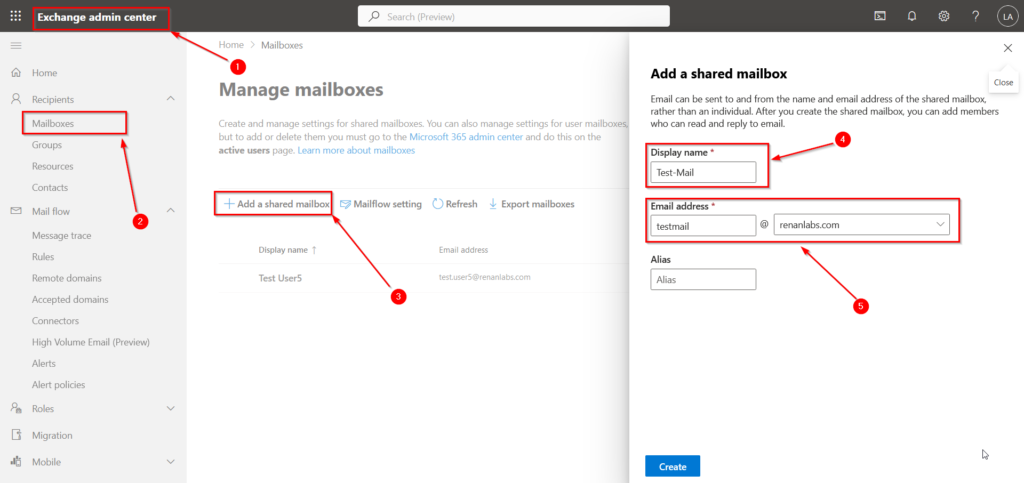Follow Learn more about mailboxes link

[356, 150]
